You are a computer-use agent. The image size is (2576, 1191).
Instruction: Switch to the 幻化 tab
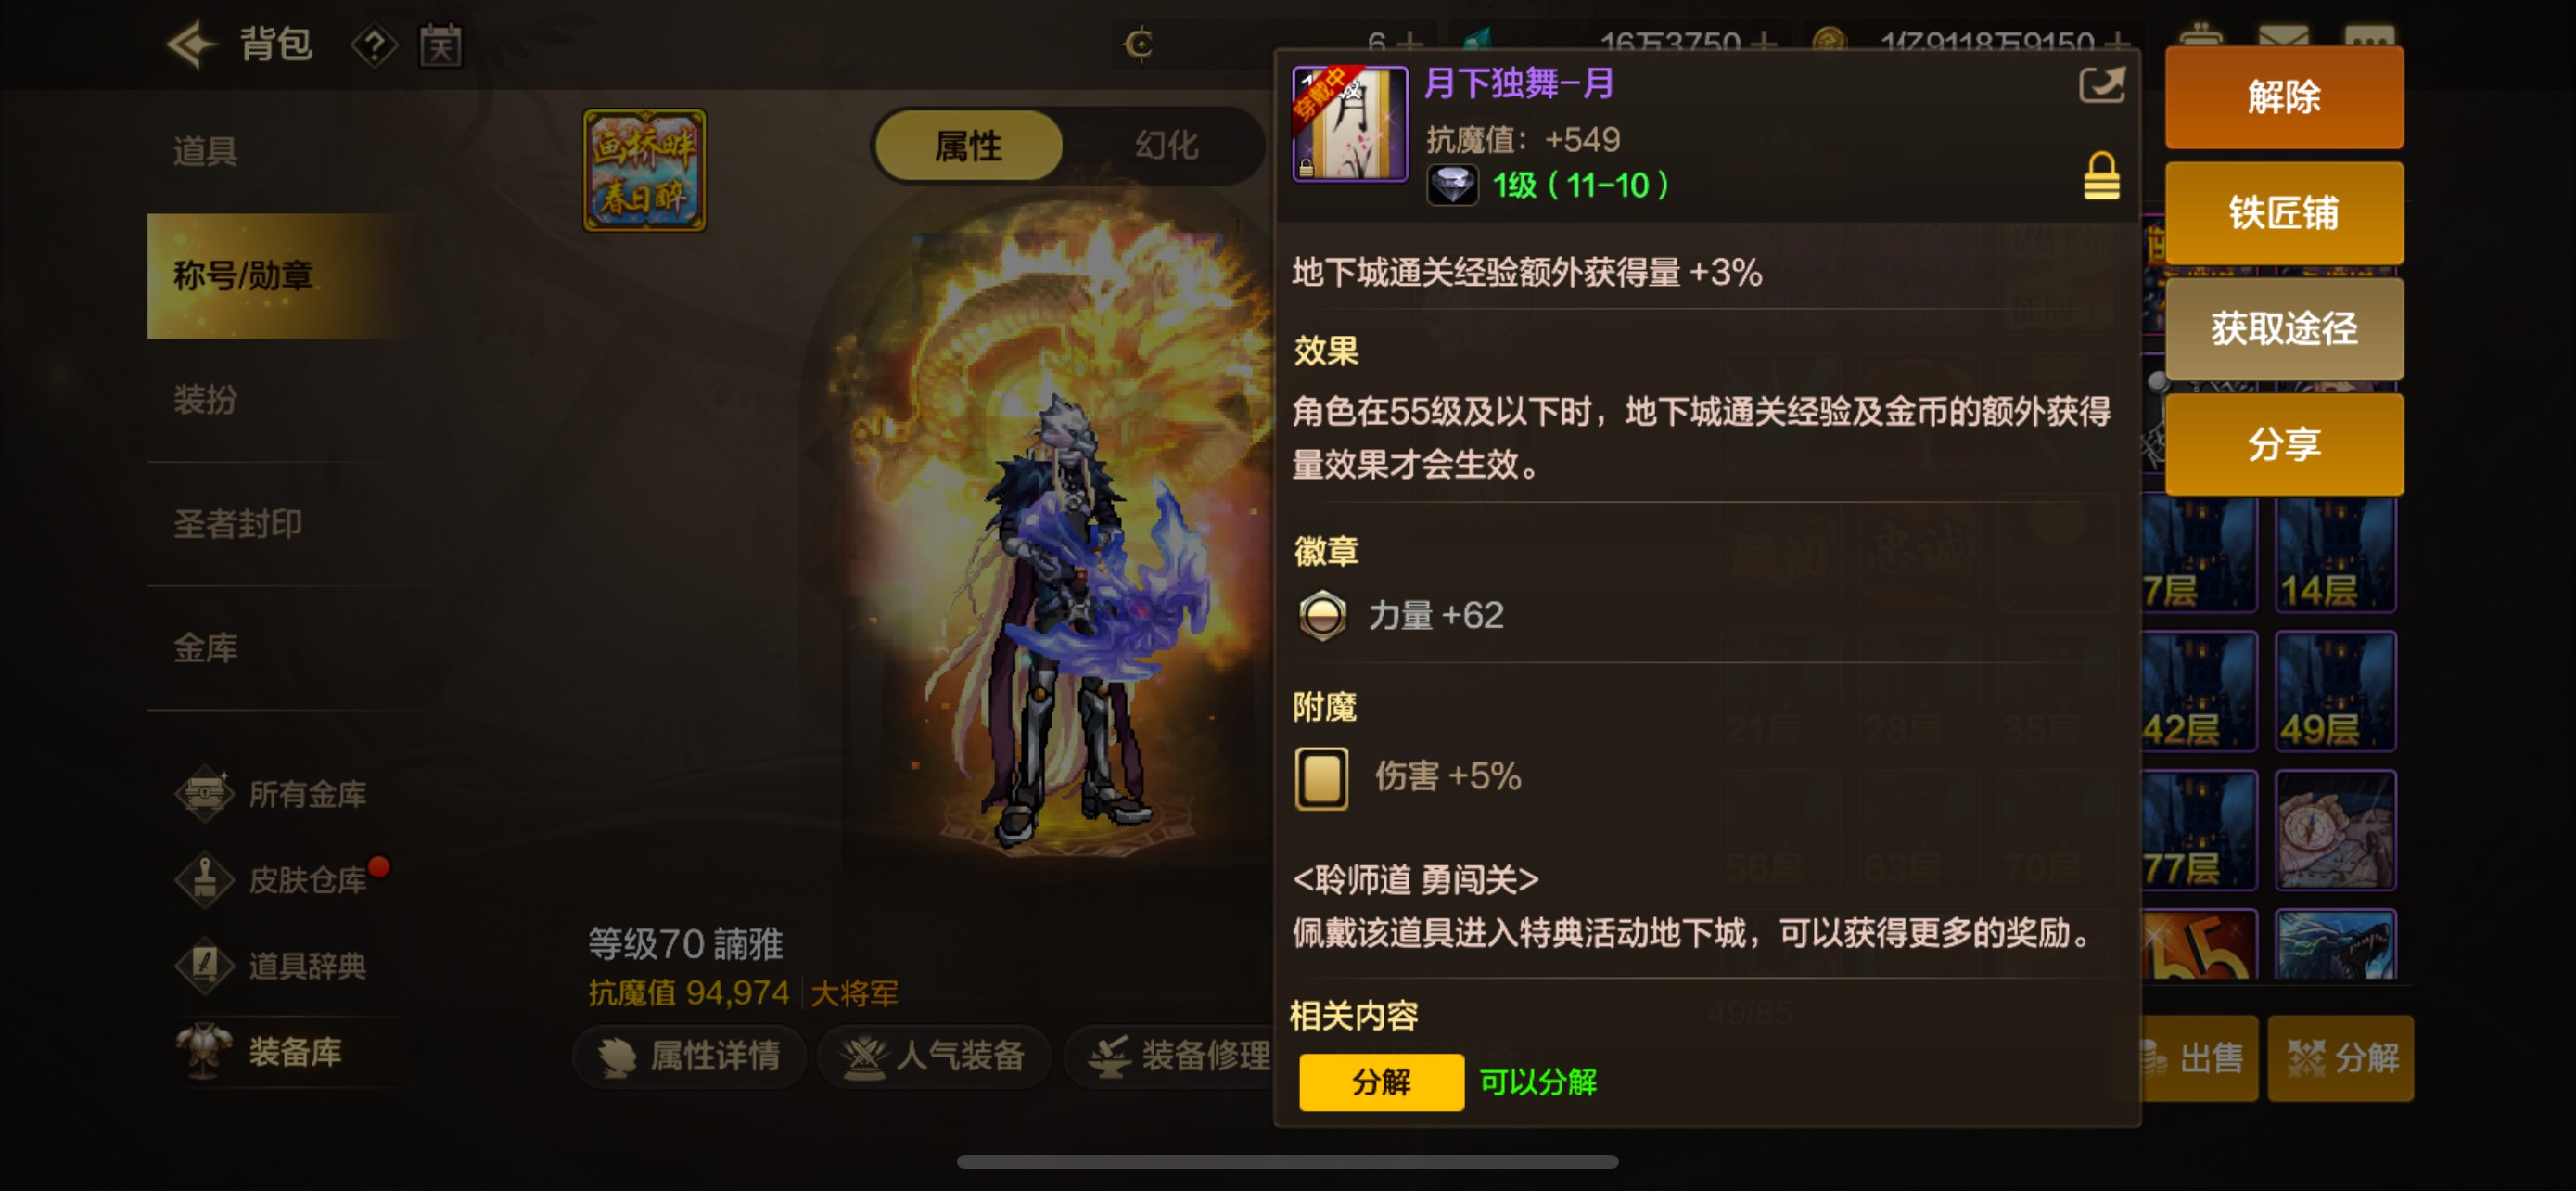click(x=1165, y=146)
